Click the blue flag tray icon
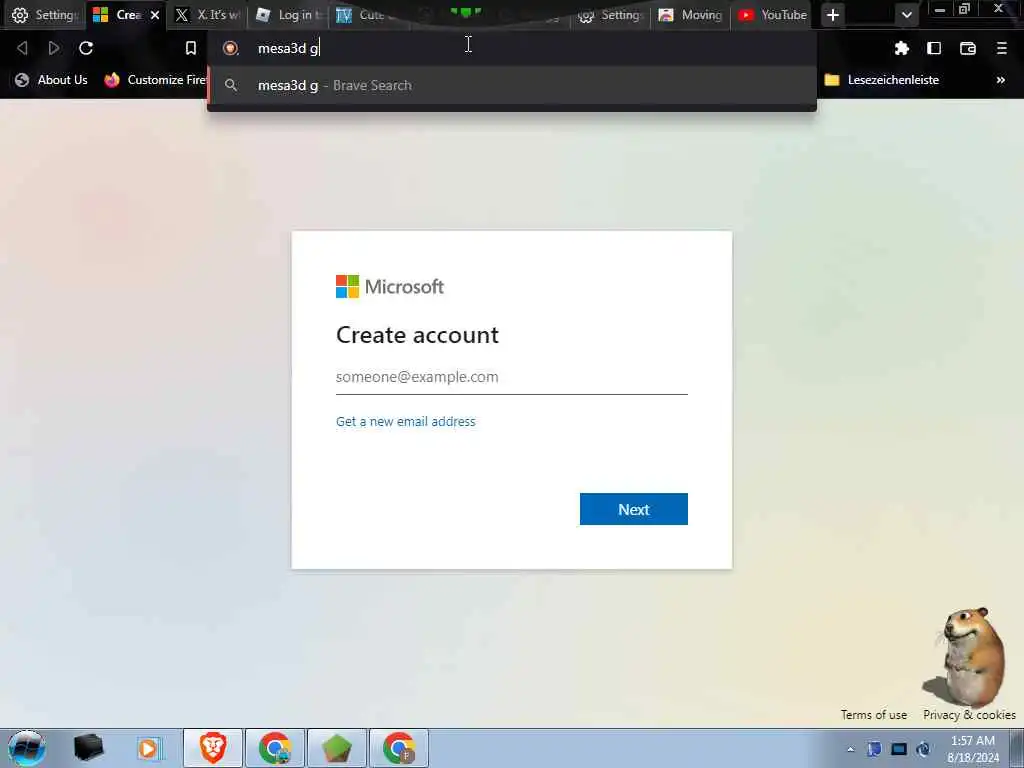The width and height of the screenshot is (1024, 768). coord(874,749)
